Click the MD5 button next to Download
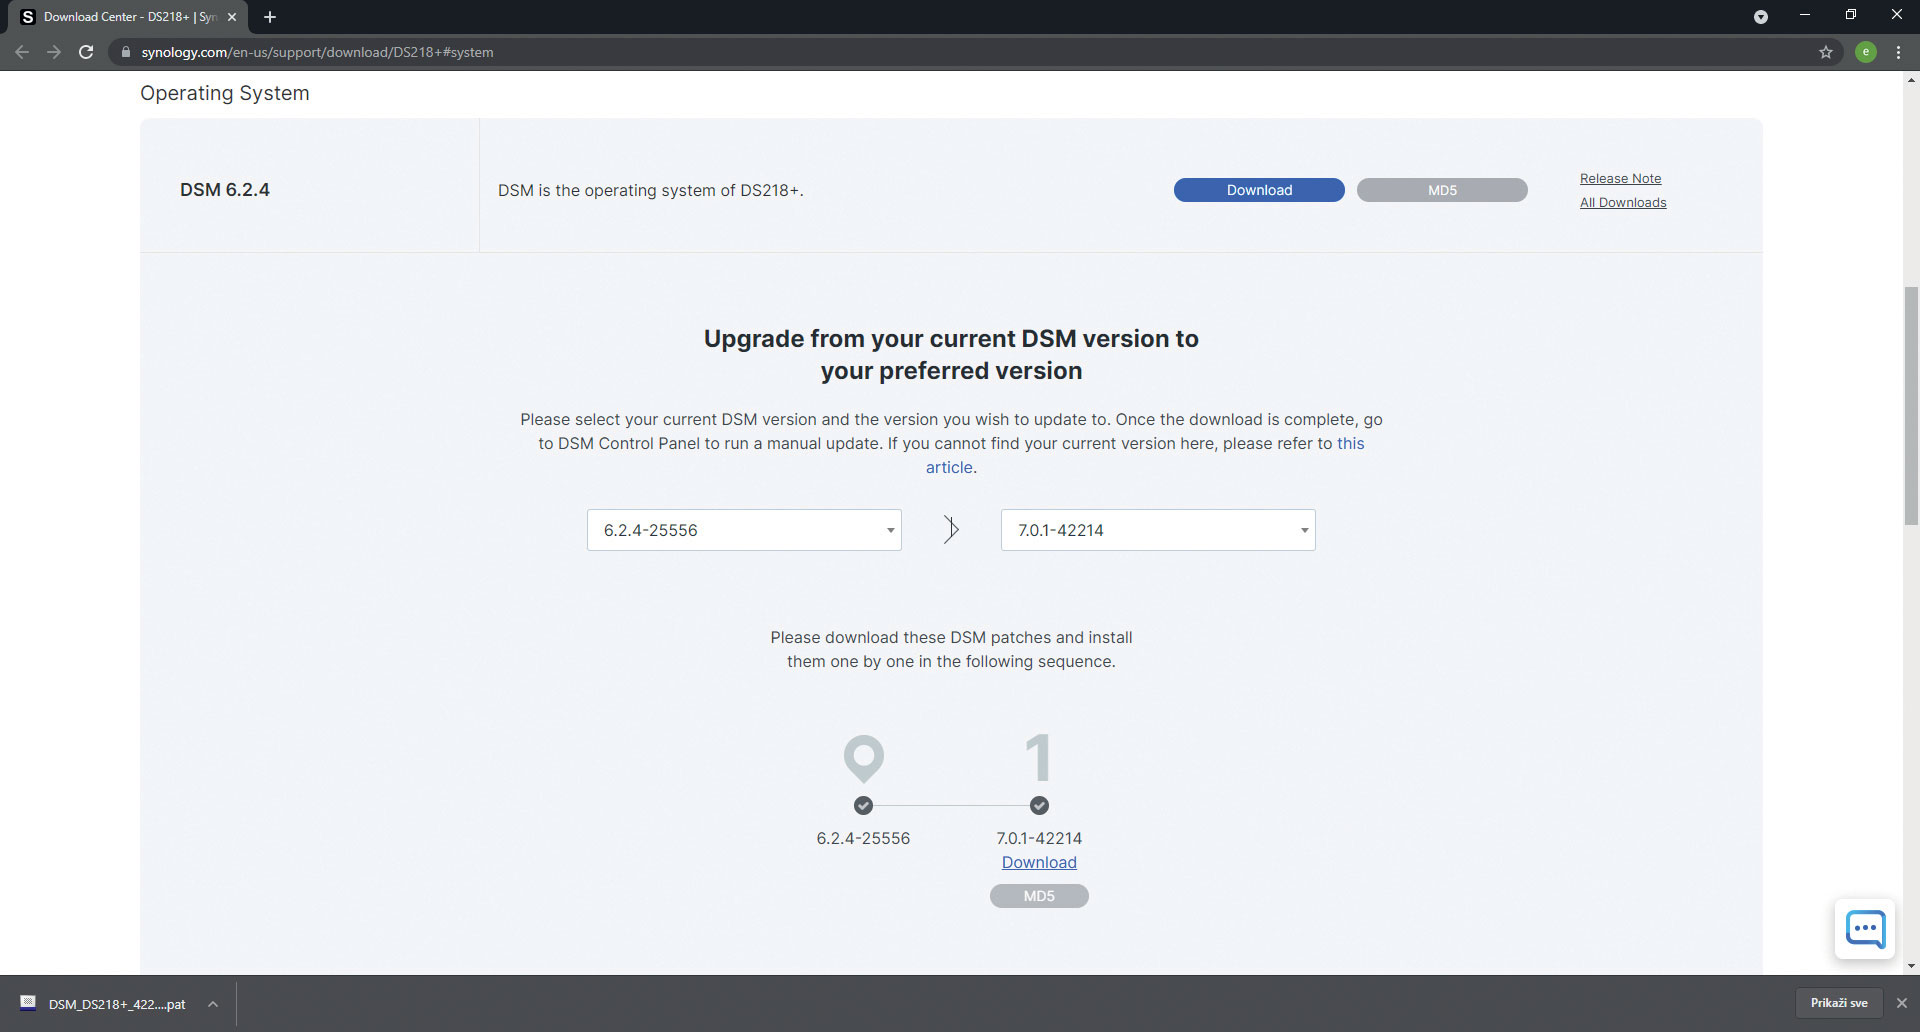Viewport: 1920px width, 1032px height. (x=1442, y=190)
